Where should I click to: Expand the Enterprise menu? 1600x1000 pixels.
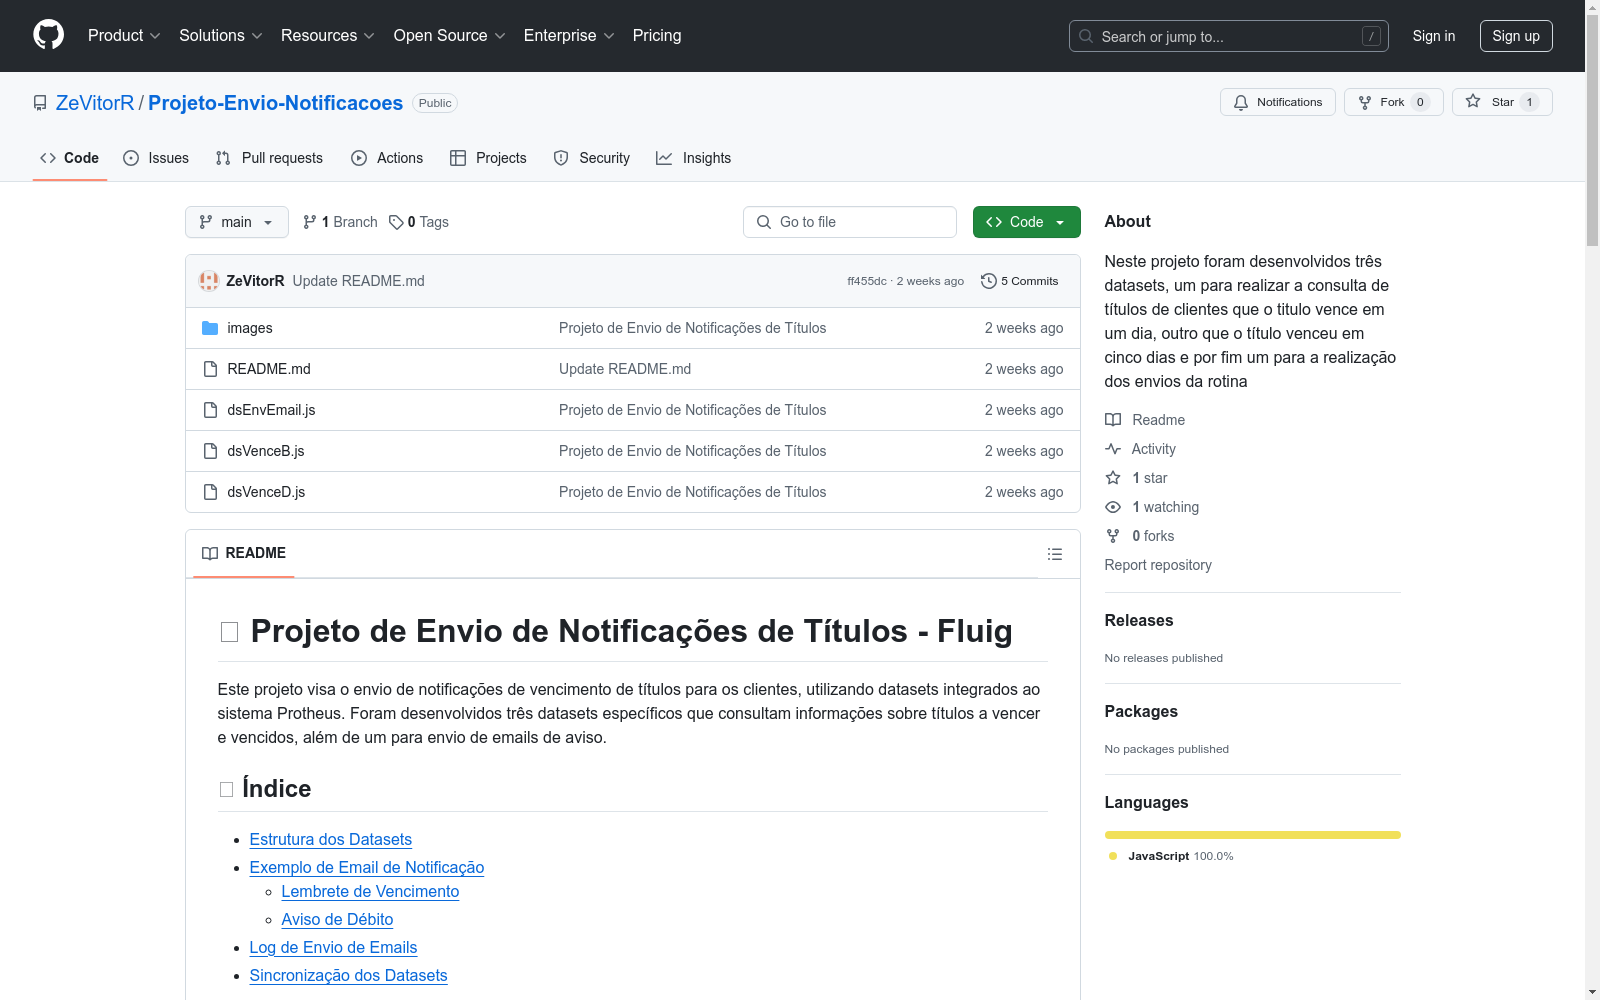tap(569, 35)
